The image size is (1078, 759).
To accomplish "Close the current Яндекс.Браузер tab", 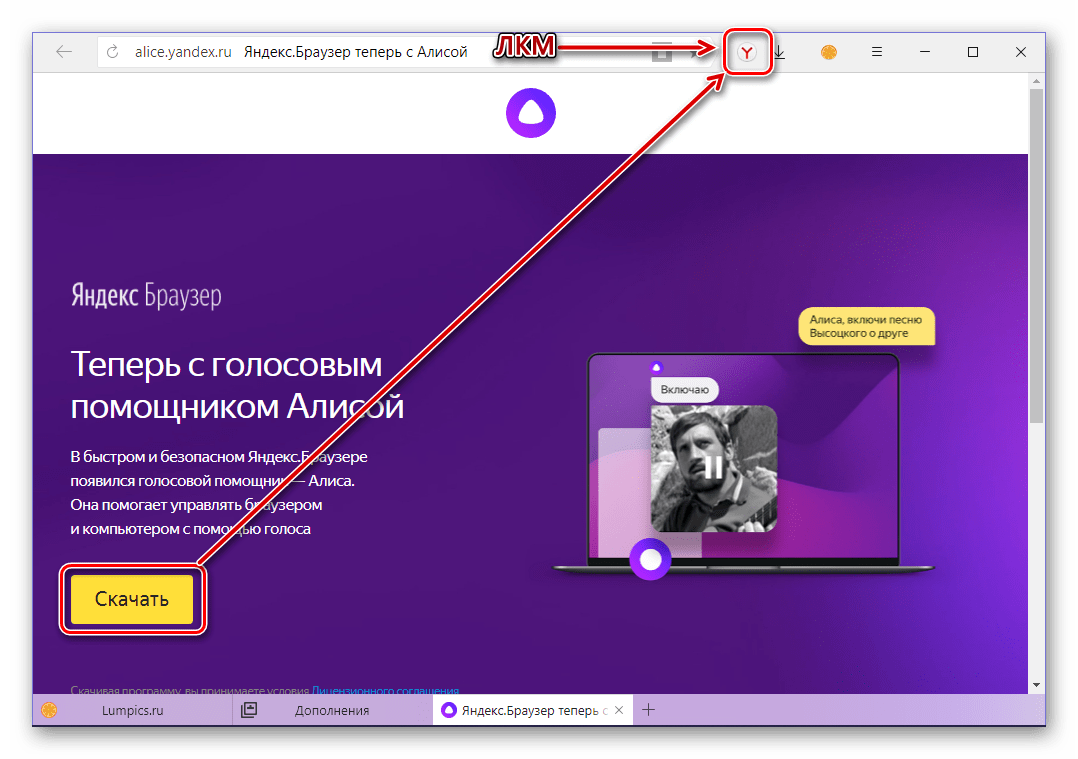I will click(x=619, y=709).
